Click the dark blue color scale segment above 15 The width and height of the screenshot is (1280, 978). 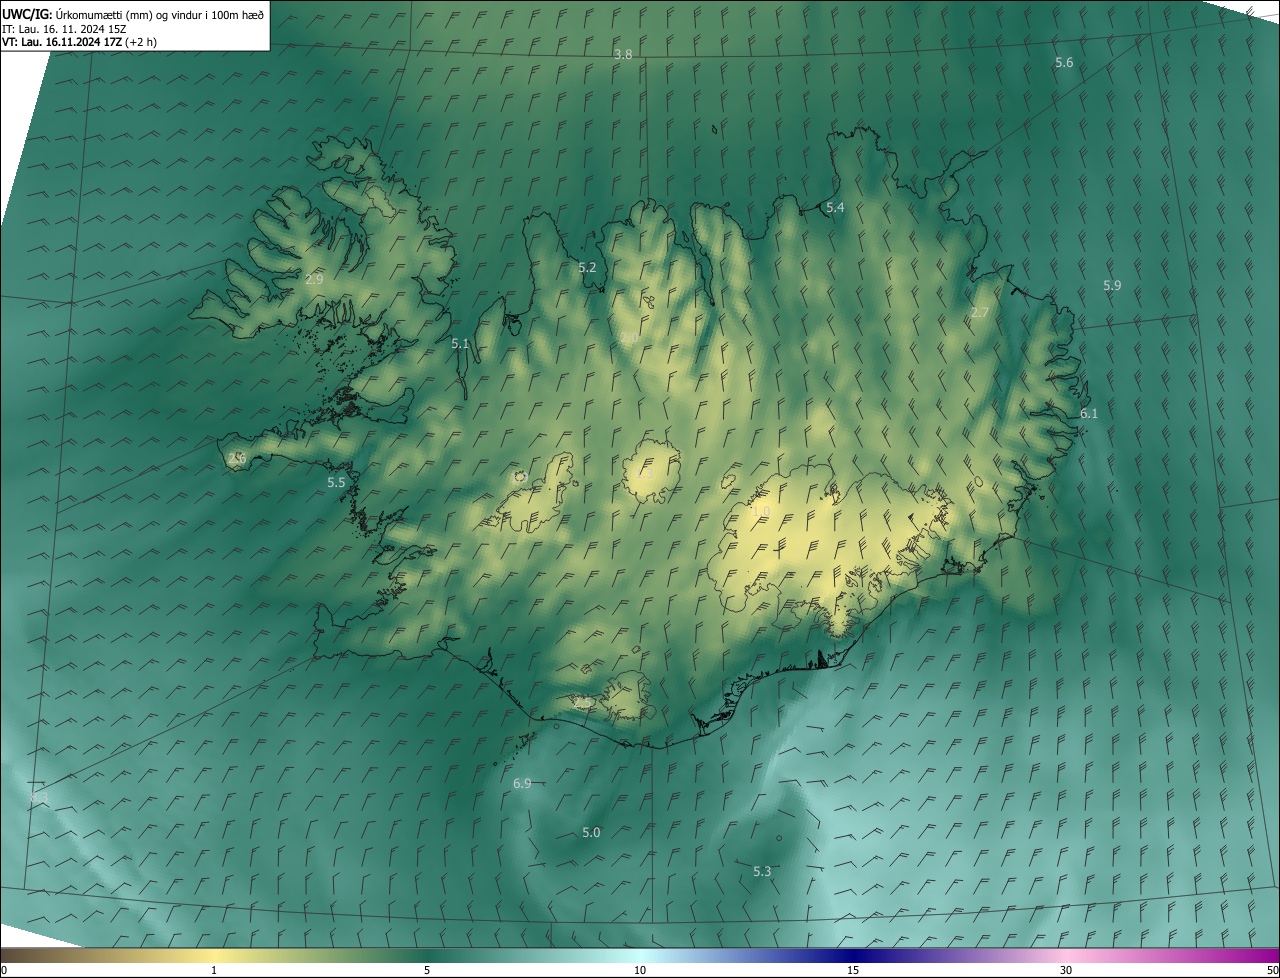pos(853,956)
